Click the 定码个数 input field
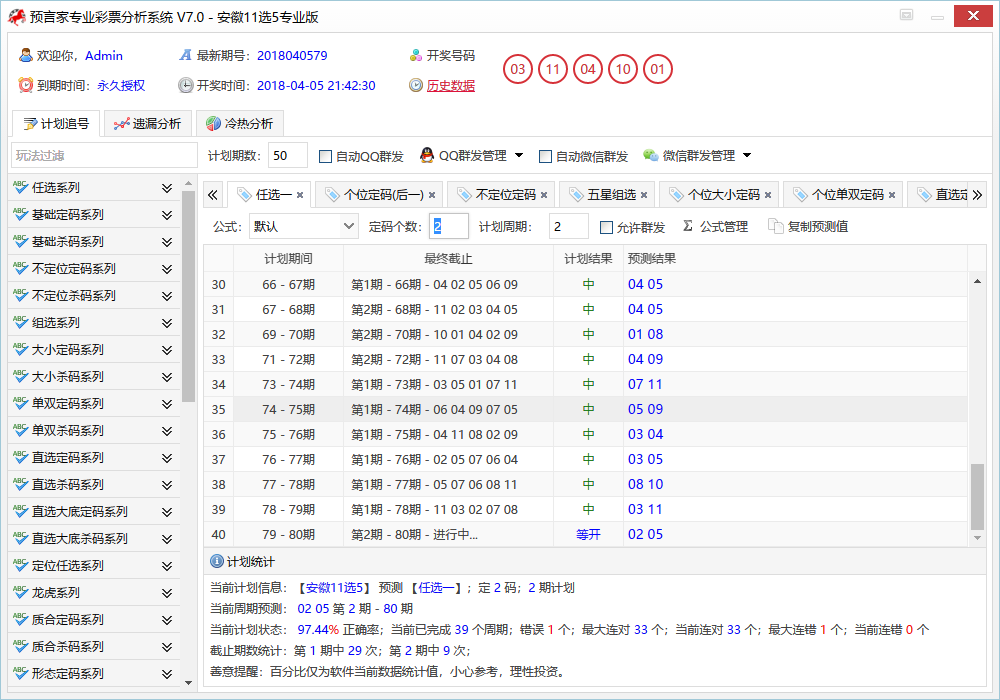1000x700 pixels. click(448, 226)
